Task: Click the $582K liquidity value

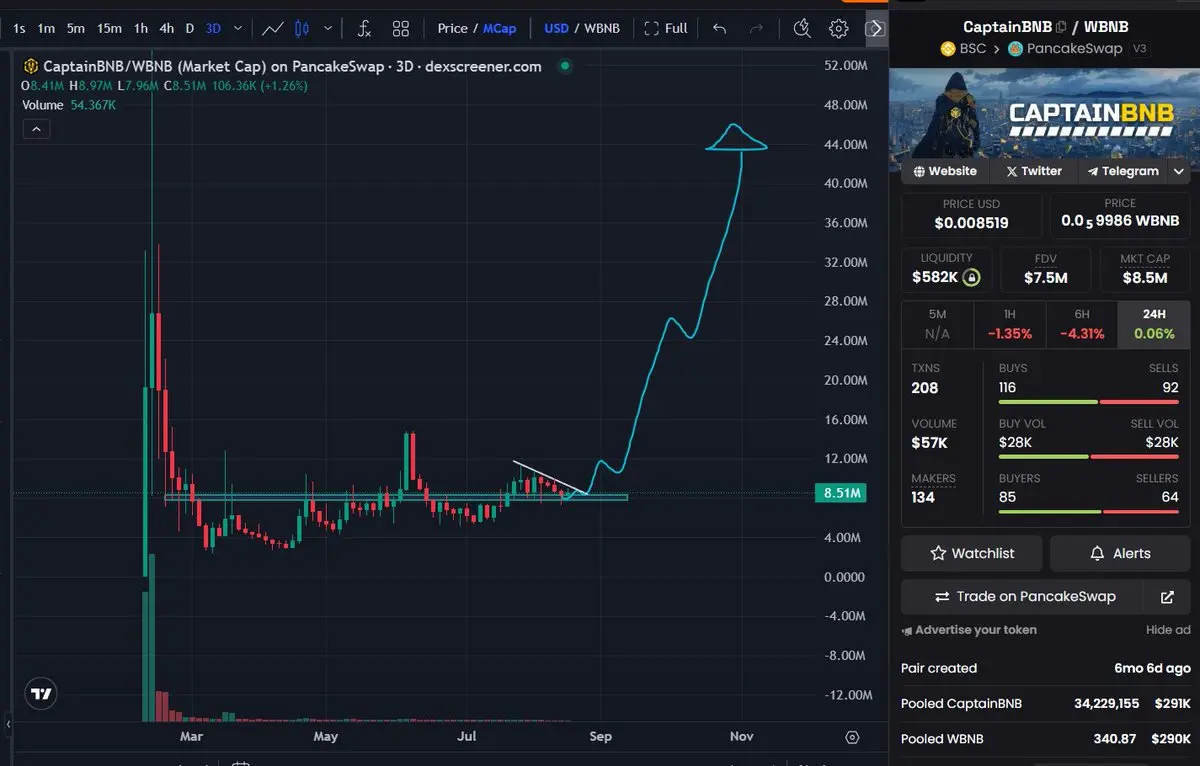Action: 936,277
